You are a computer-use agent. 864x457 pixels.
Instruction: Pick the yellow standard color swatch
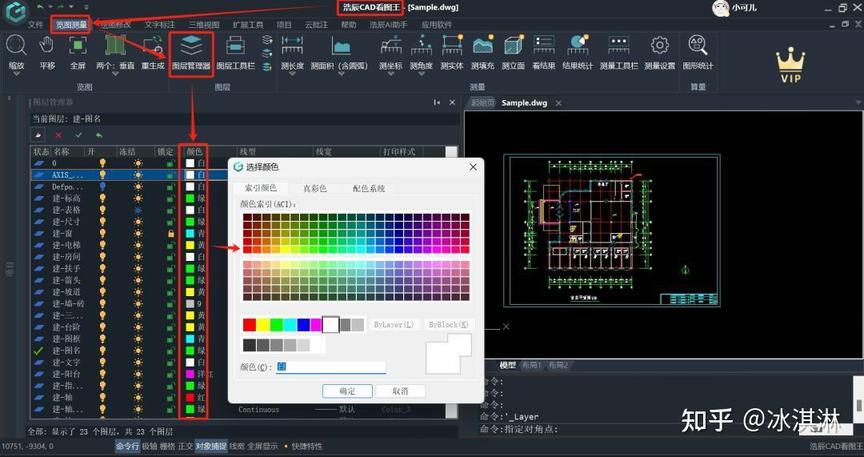tap(263, 325)
